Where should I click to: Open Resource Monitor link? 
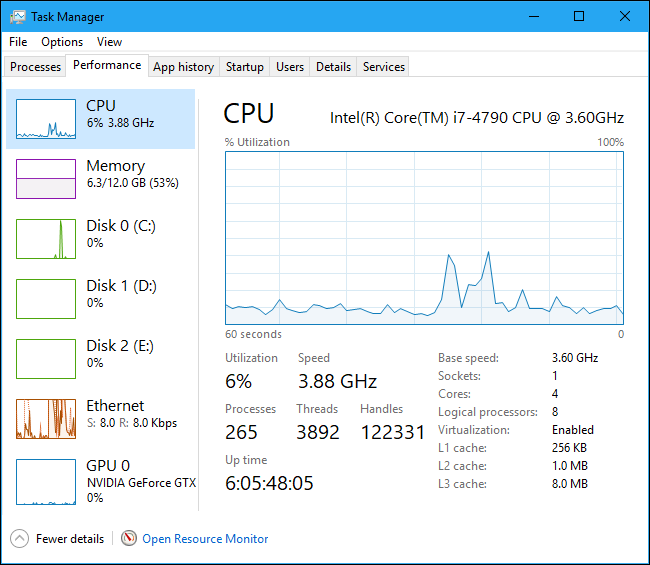[205, 538]
